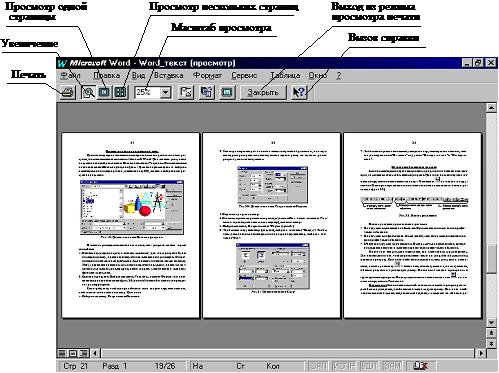Toggle the Full Screen toolbar button

227,92
